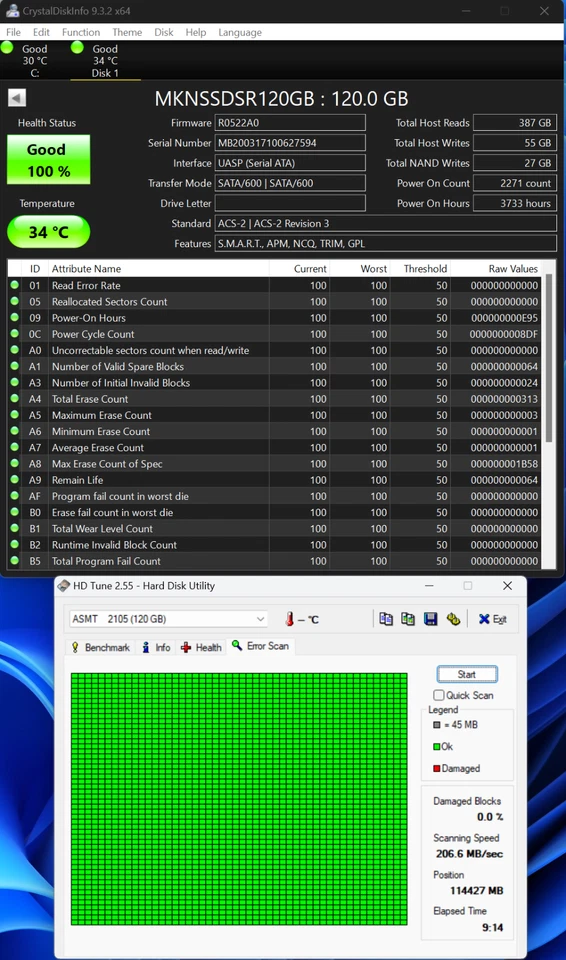
Task: Click the Total Host Writes value 55 GB
Action: tap(515, 143)
